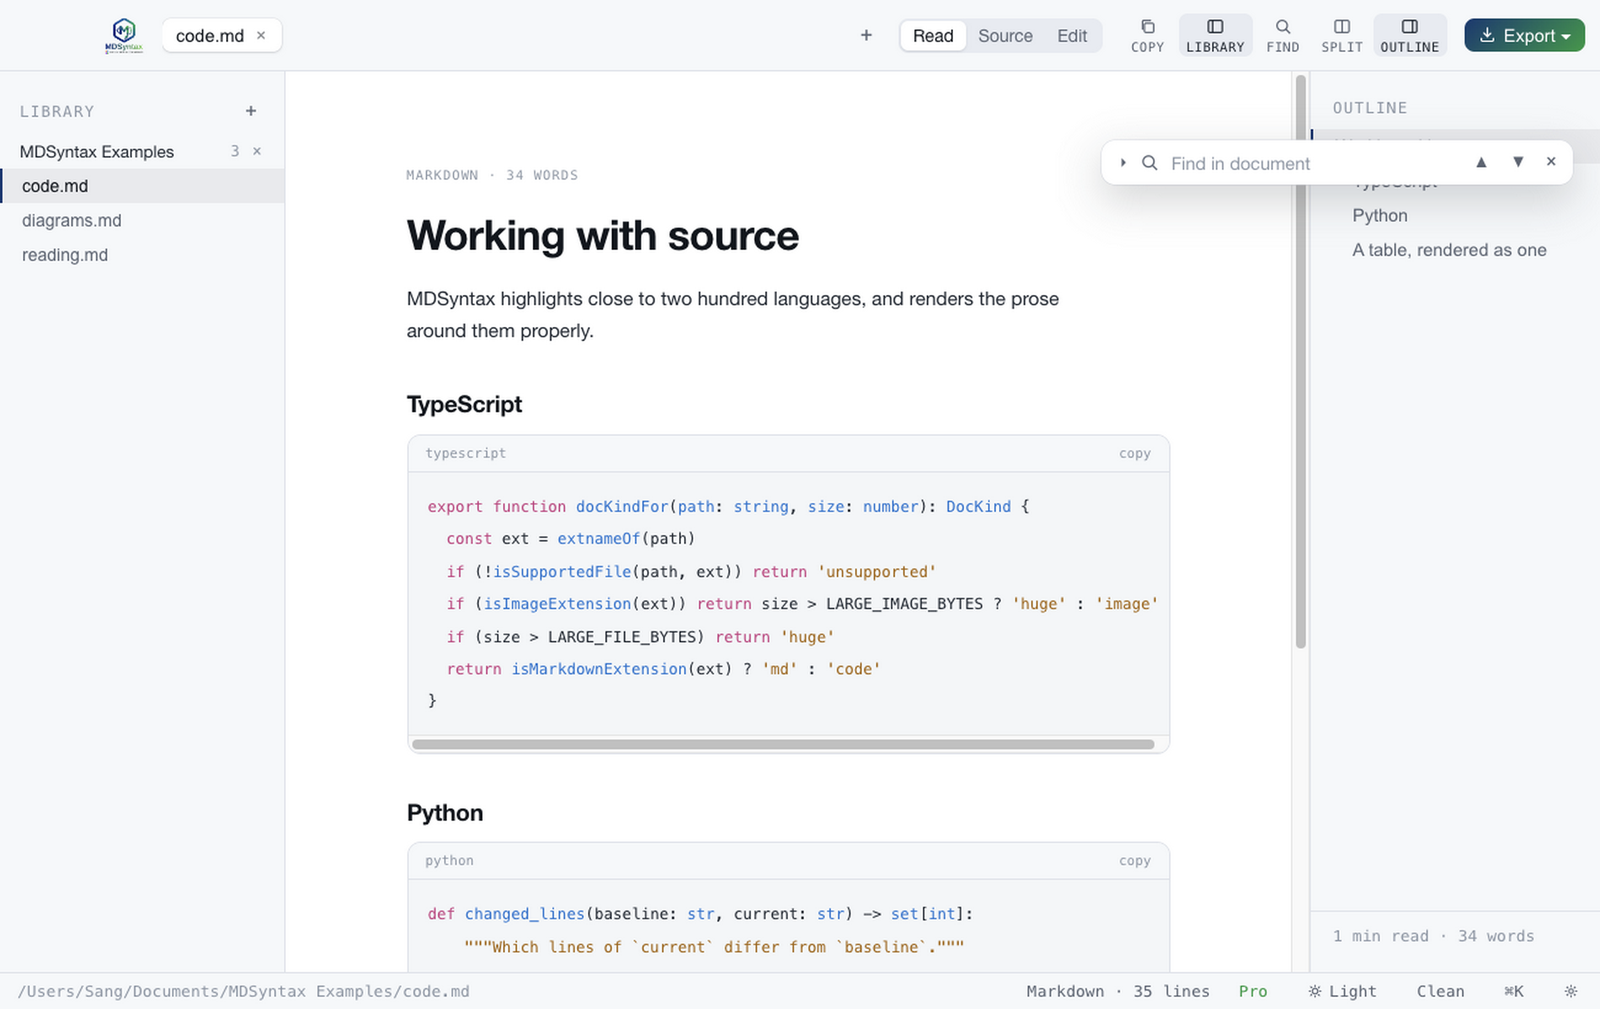Click the Python section heading
The width and height of the screenshot is (1600, 1009).
click(445, 812)
